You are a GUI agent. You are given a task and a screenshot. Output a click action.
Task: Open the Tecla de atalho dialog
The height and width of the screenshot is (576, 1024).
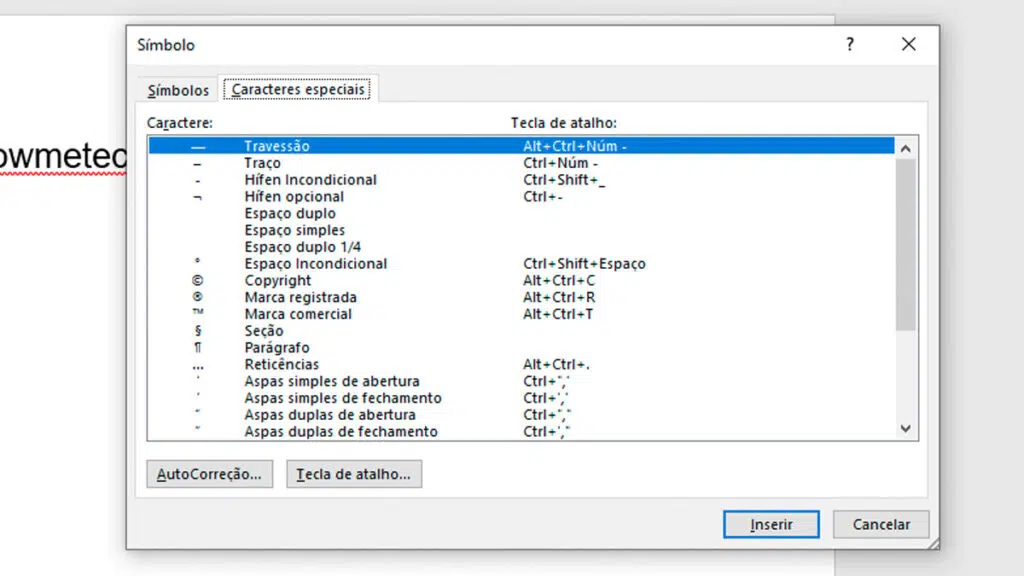[354, 473]
